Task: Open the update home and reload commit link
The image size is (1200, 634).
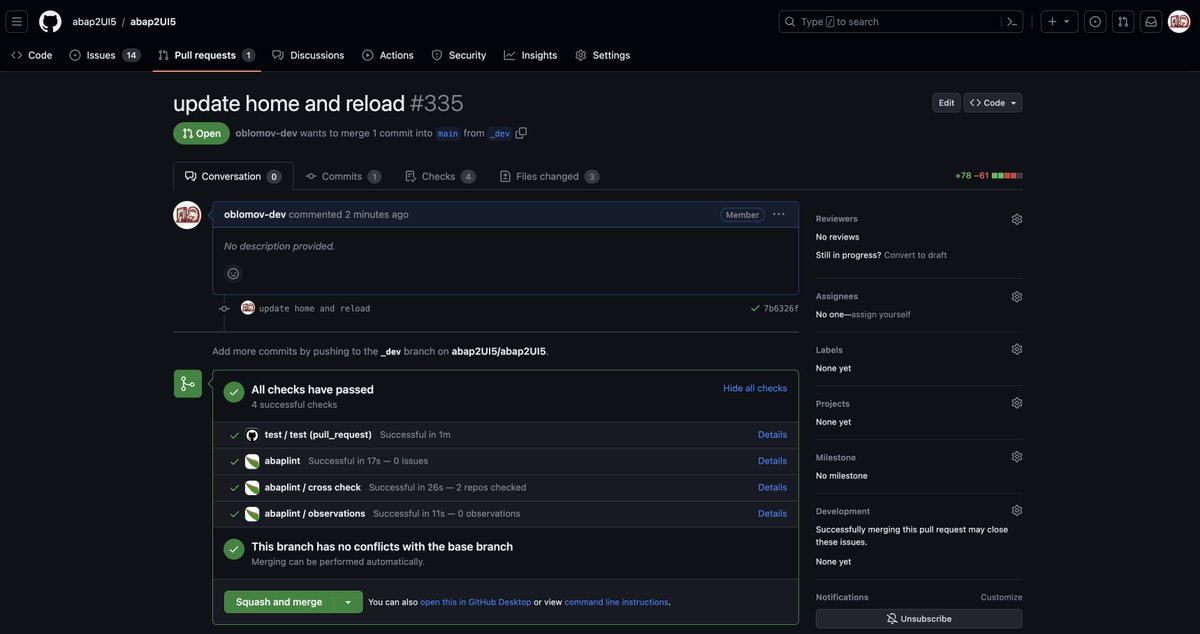Action: [314, 308]
